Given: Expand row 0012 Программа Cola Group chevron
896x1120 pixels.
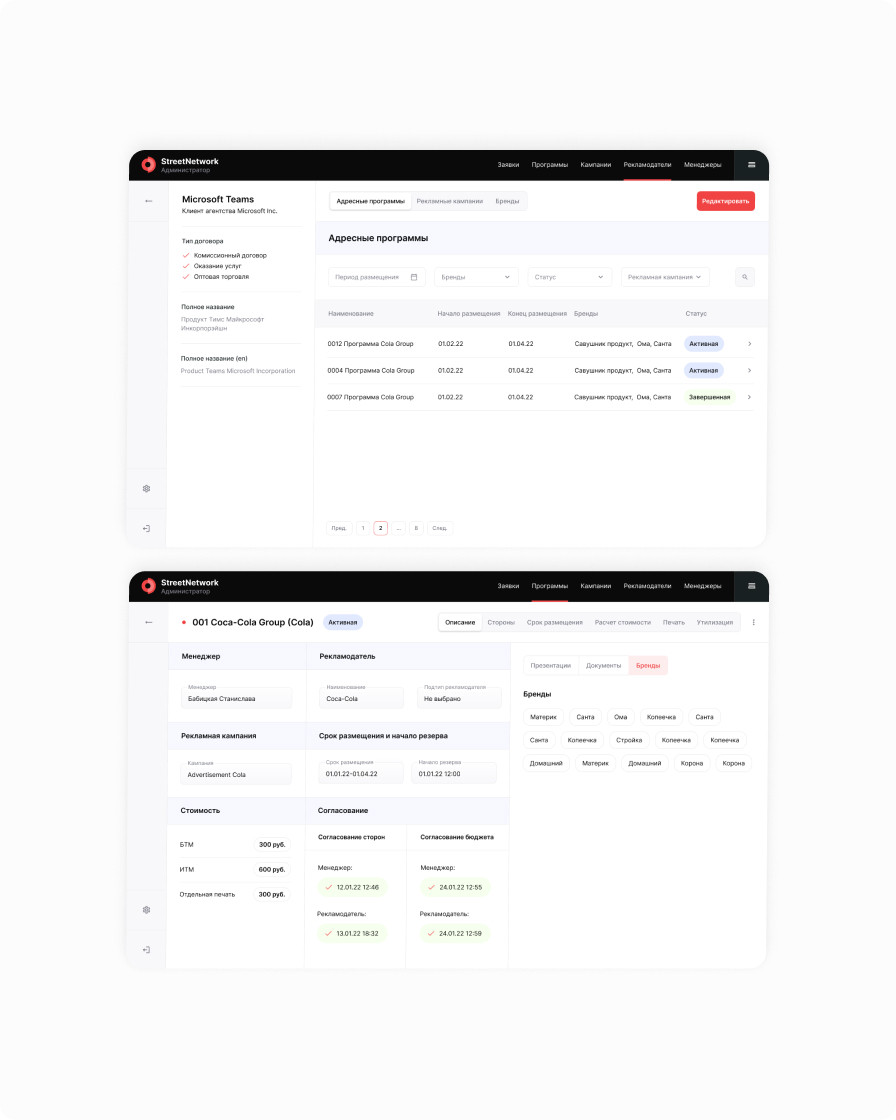Looking at the screenshot, I should [x=750, y=344].
